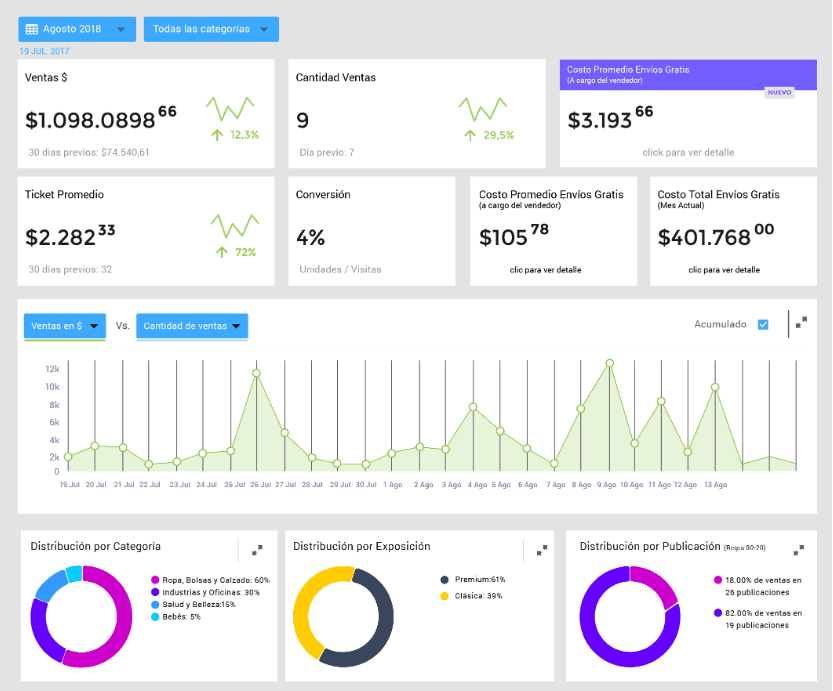
Task: Expand the Distribución por Categoría chart
Action: (x=257, y=550)
